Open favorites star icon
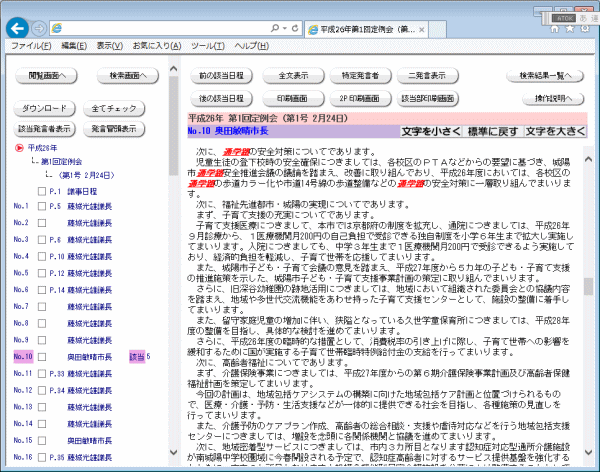 pyautogui.click(x=570, y=29)
